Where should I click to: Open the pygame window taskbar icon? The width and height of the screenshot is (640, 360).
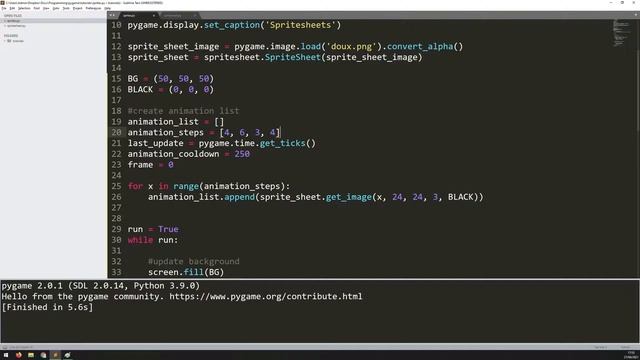pos(68,355)
